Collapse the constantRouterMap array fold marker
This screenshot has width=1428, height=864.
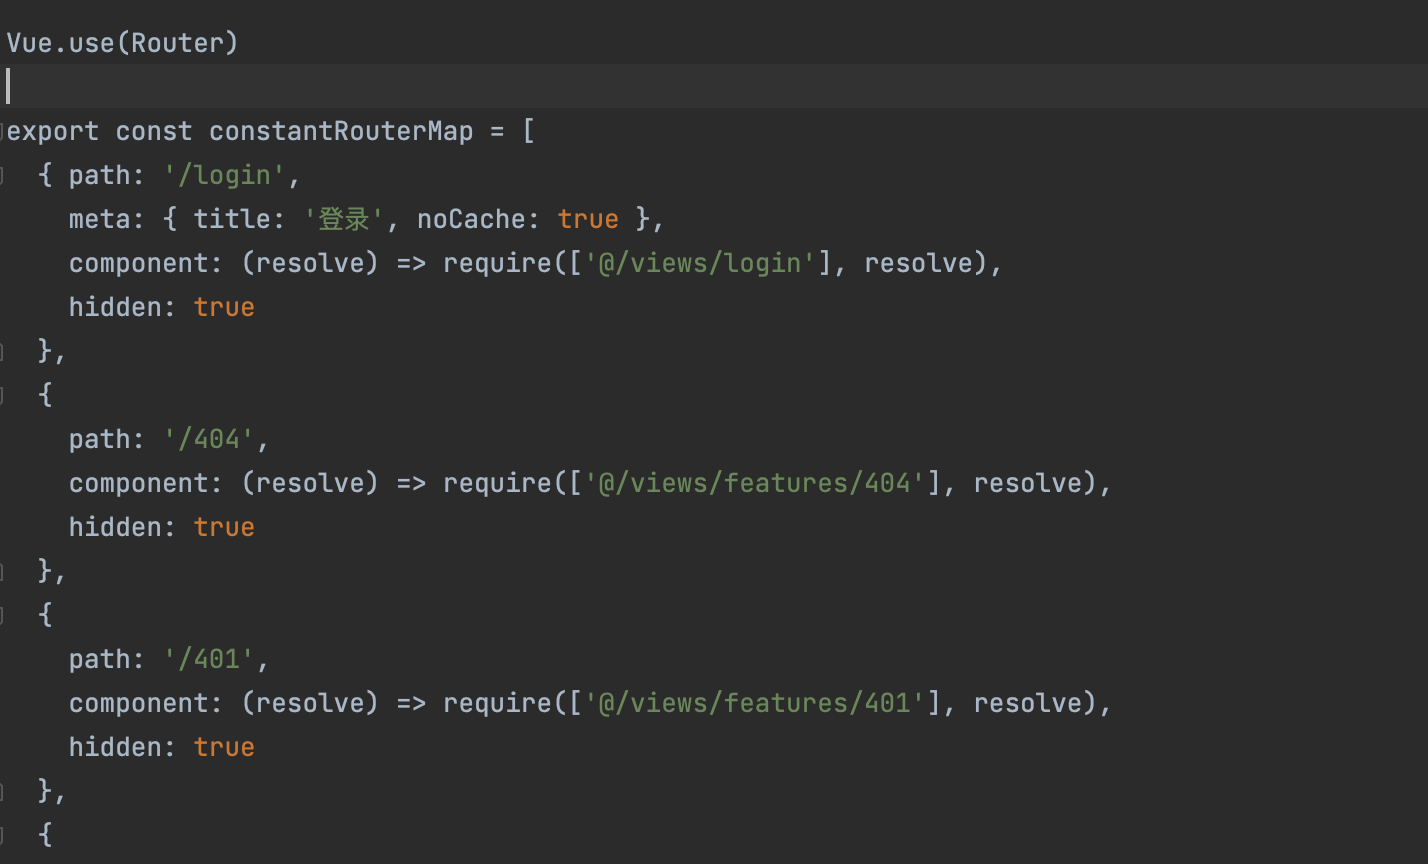3,131
